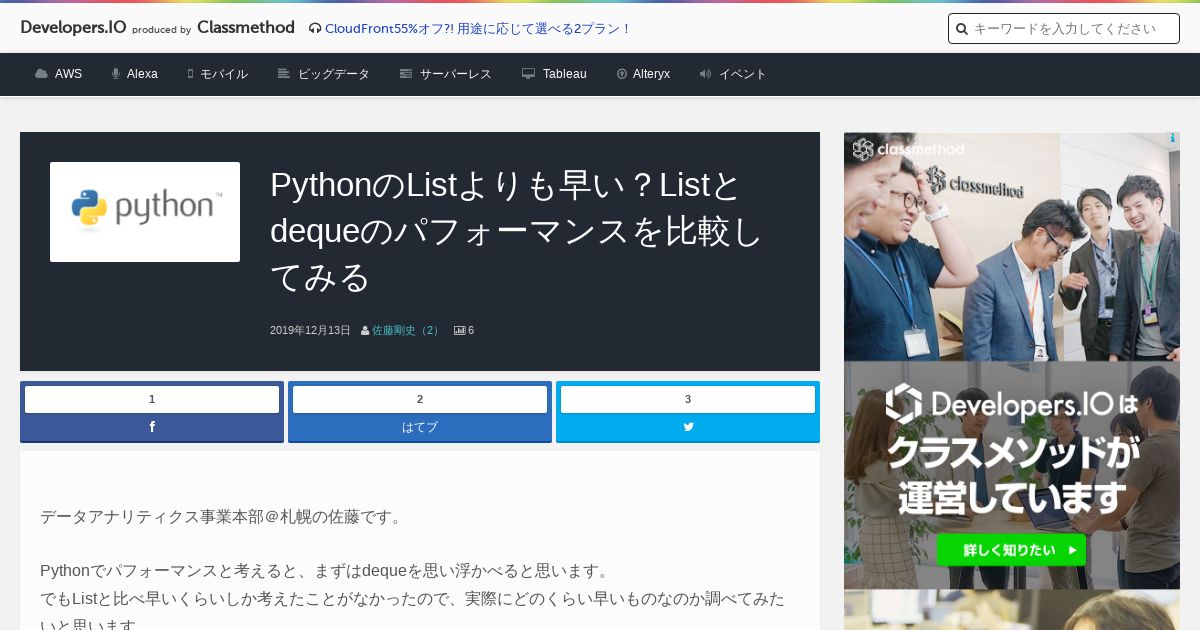This screenshot has width=1200, height=630.
Task: Click the Developers.IOは headline in the ad banner
Action: tap(1012, 403)
